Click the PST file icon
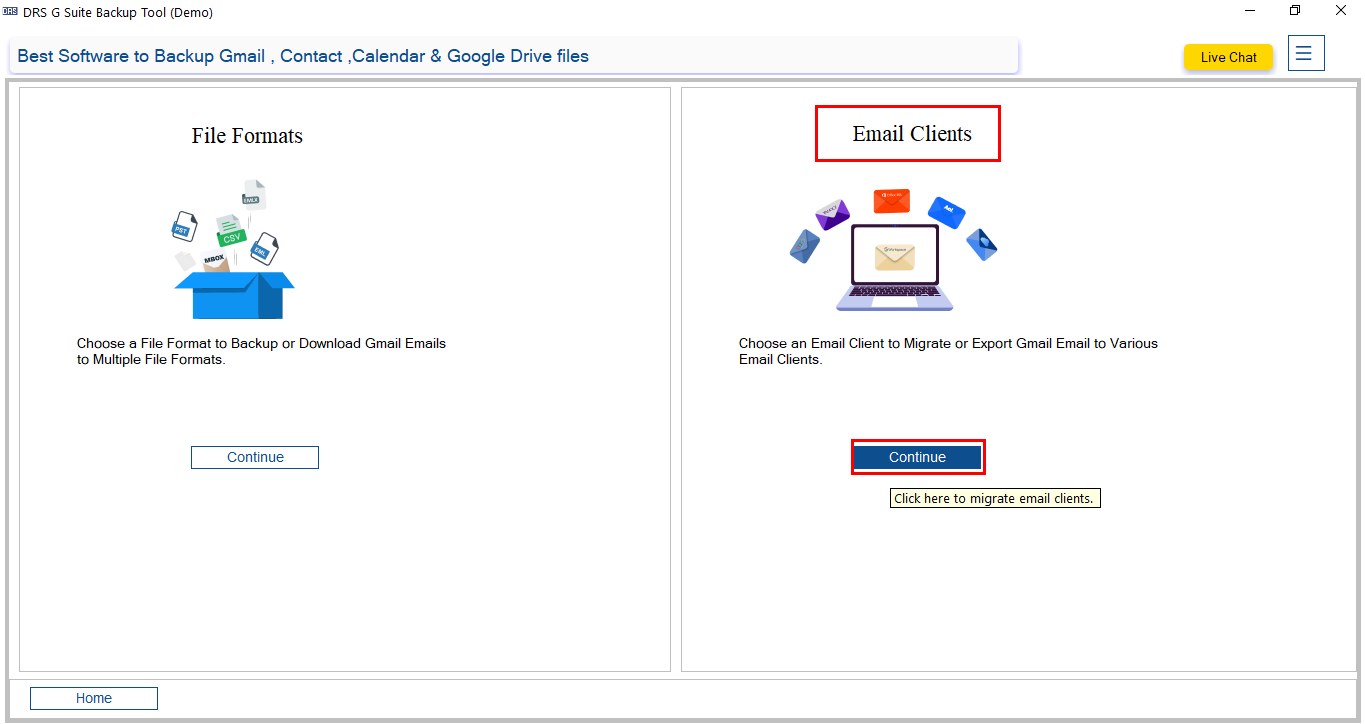Image resolution: width=1365 pixels, height=724 pixels. (182, 226)
